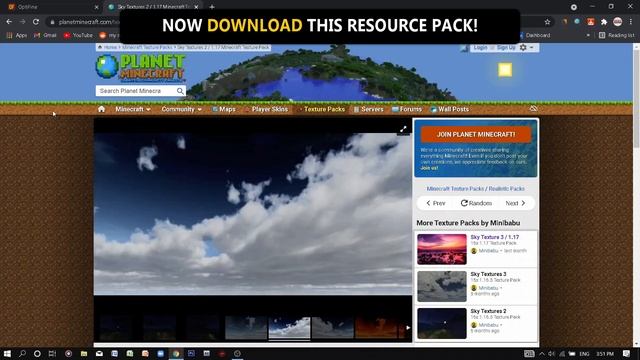Click the Sign Up link

tap(506, 48)
